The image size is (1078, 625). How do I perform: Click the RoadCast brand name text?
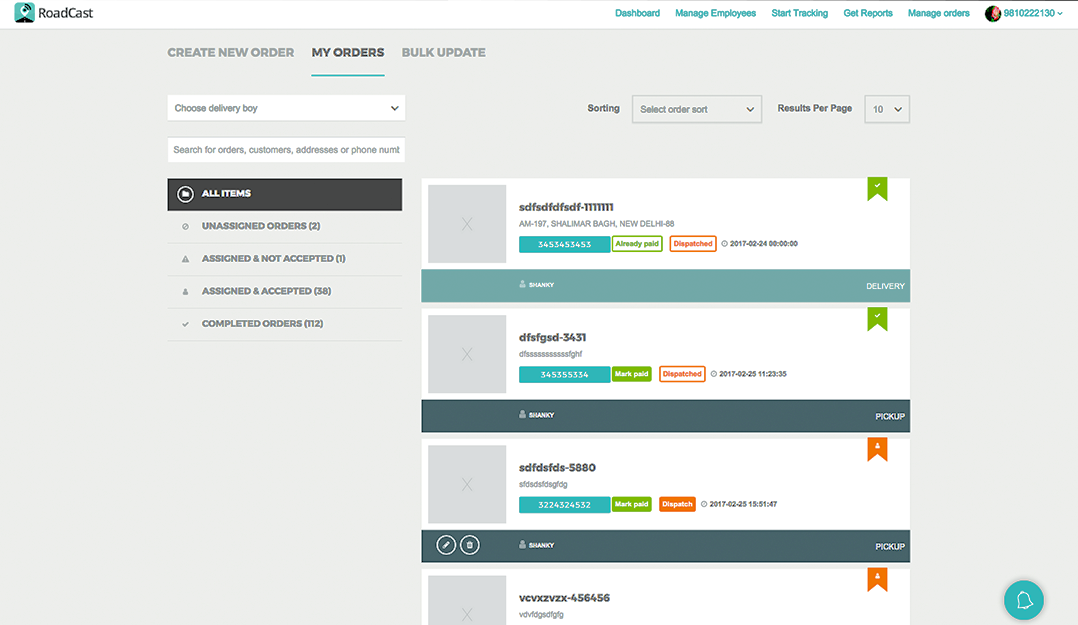pos(65,13)
